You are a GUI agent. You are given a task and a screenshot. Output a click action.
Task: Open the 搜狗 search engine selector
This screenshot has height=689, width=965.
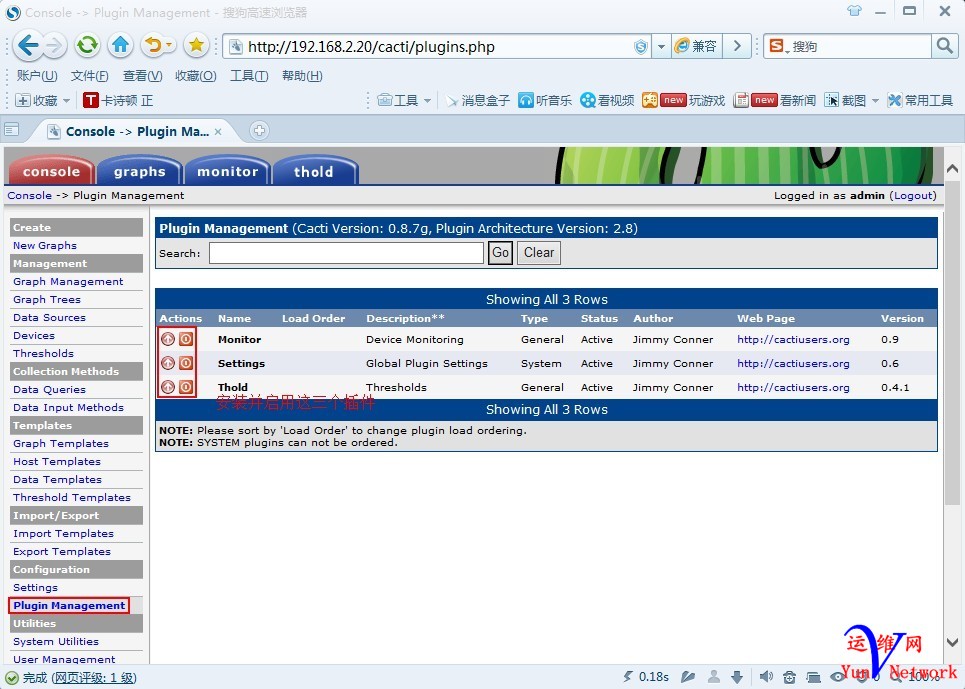click(779, 46)
